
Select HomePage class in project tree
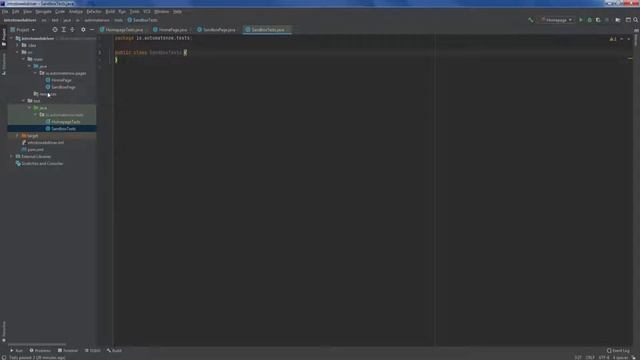click(x=61, y=80)
